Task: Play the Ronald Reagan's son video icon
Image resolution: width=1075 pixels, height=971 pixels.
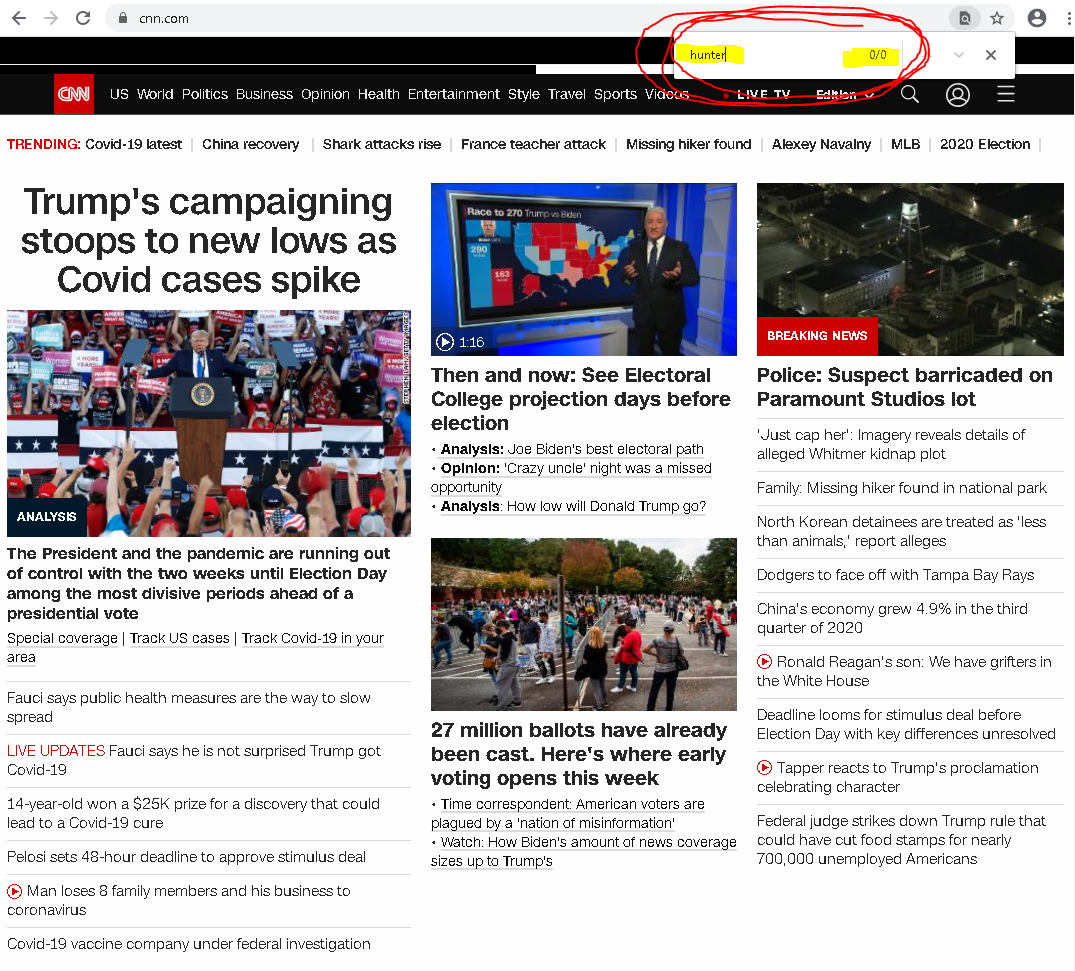Action: pyautogui.click(x=764, y=662)
